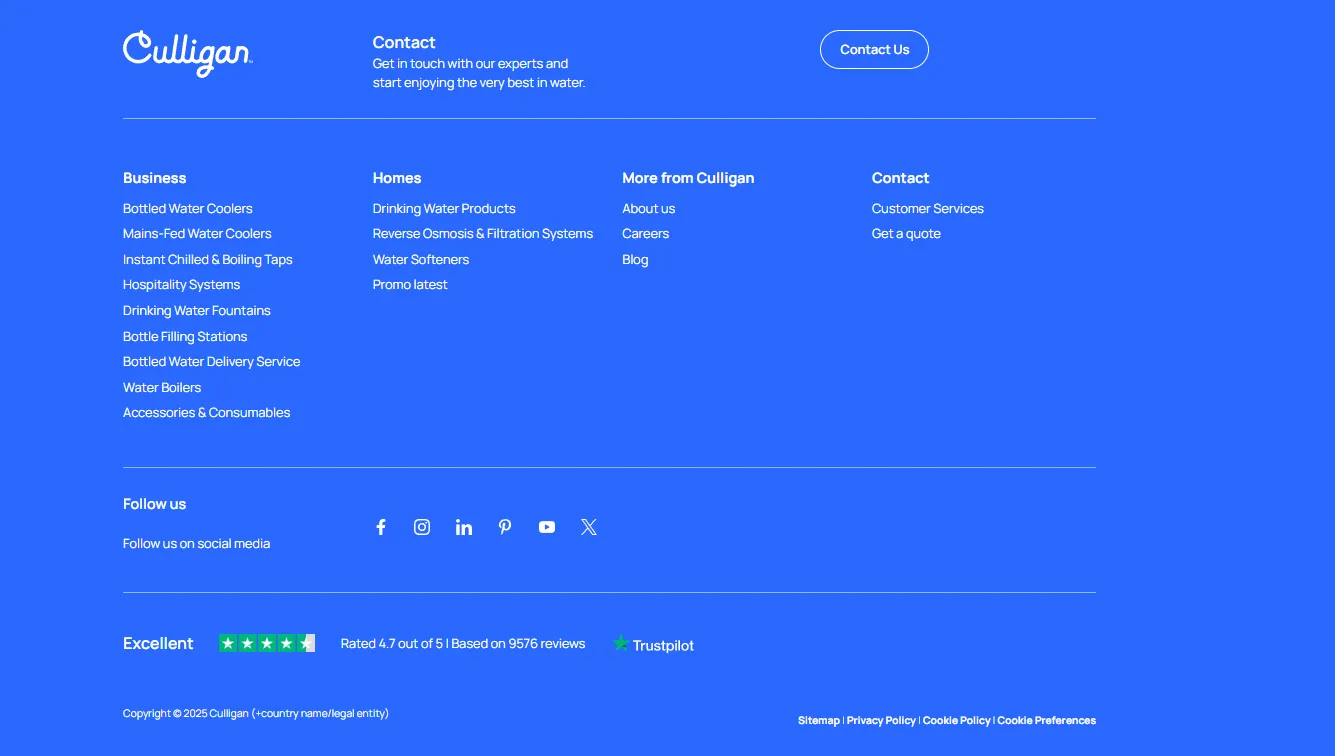Click the Excellent rating label
The height and width of the screenshot is (756, 1335).
[x=158, y=644]
